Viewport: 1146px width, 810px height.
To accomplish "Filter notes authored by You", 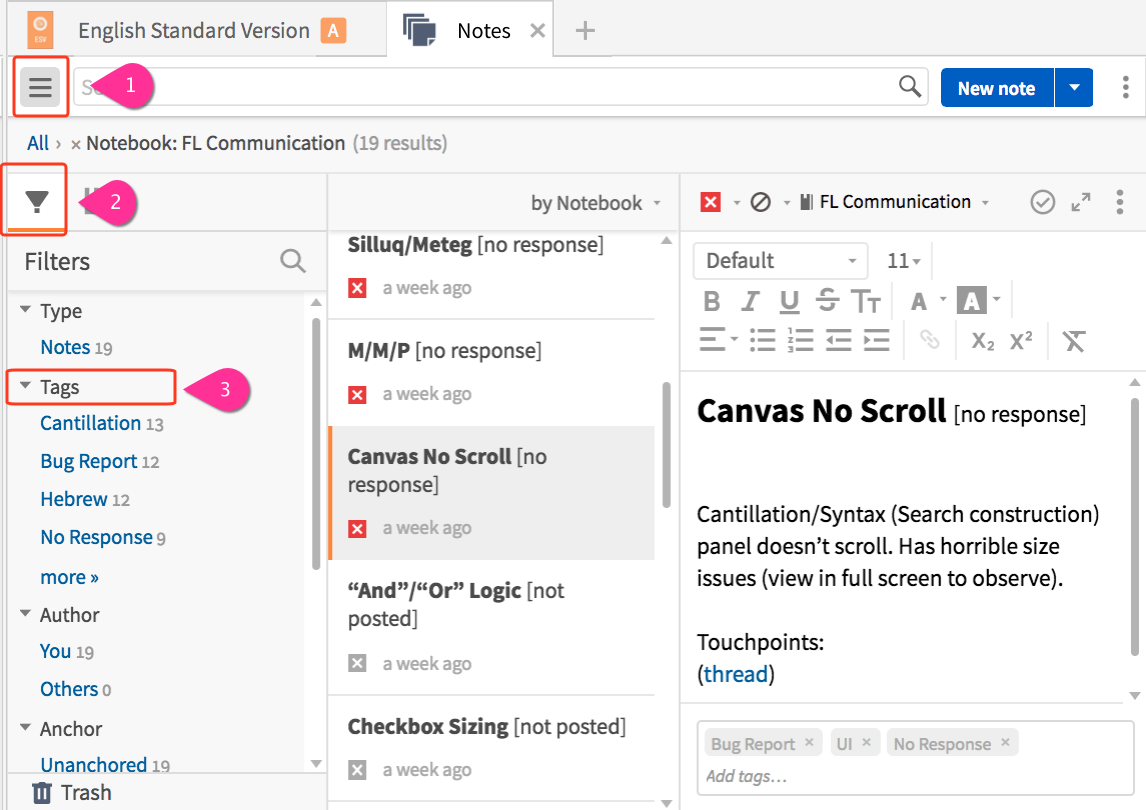I will (56, 651).
